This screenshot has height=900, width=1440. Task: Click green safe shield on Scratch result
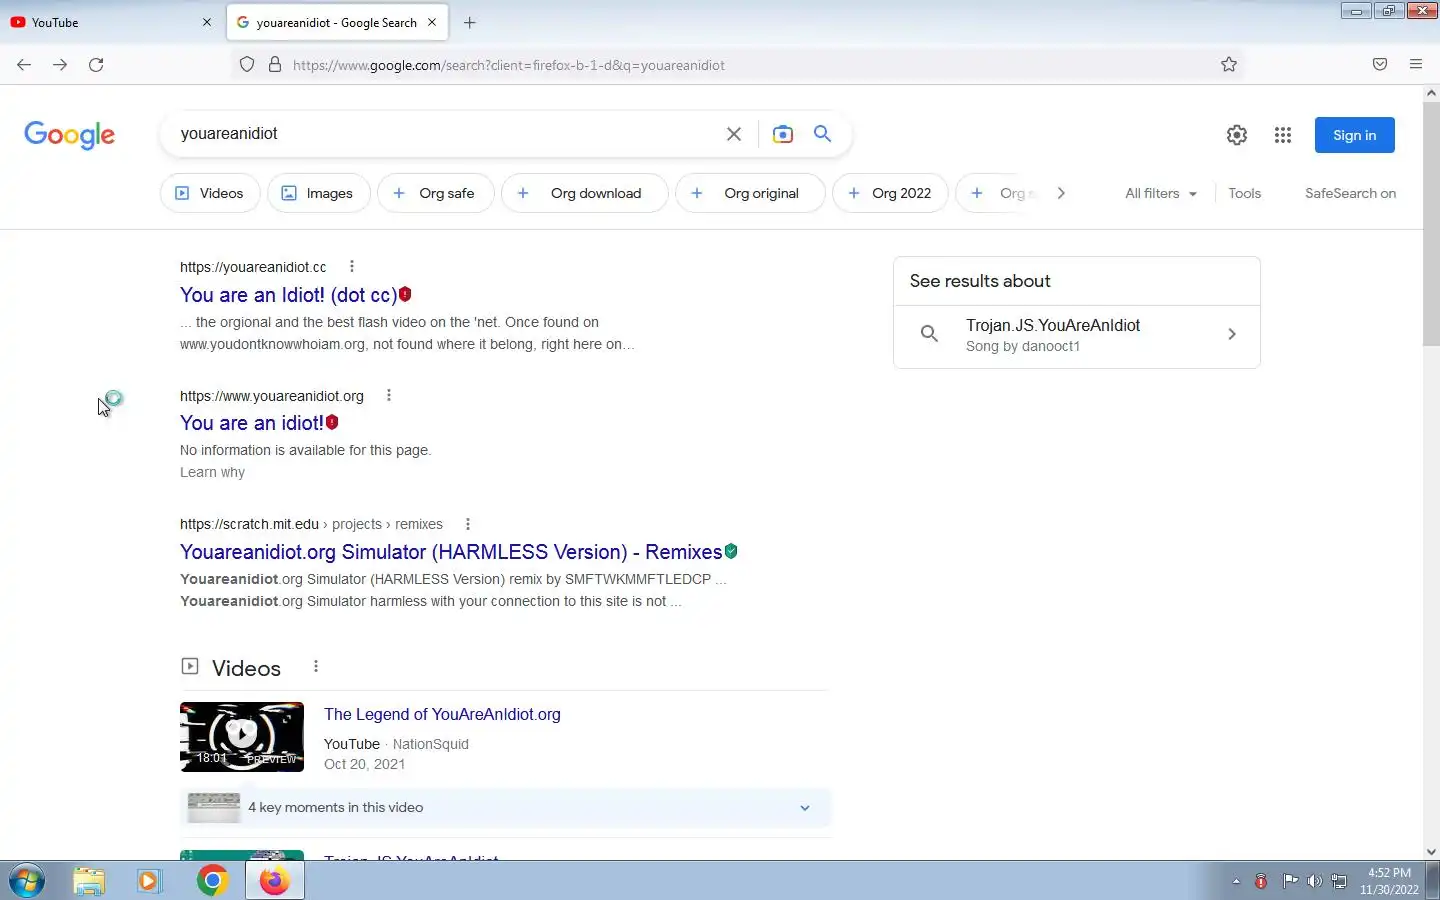pos(731,551)
